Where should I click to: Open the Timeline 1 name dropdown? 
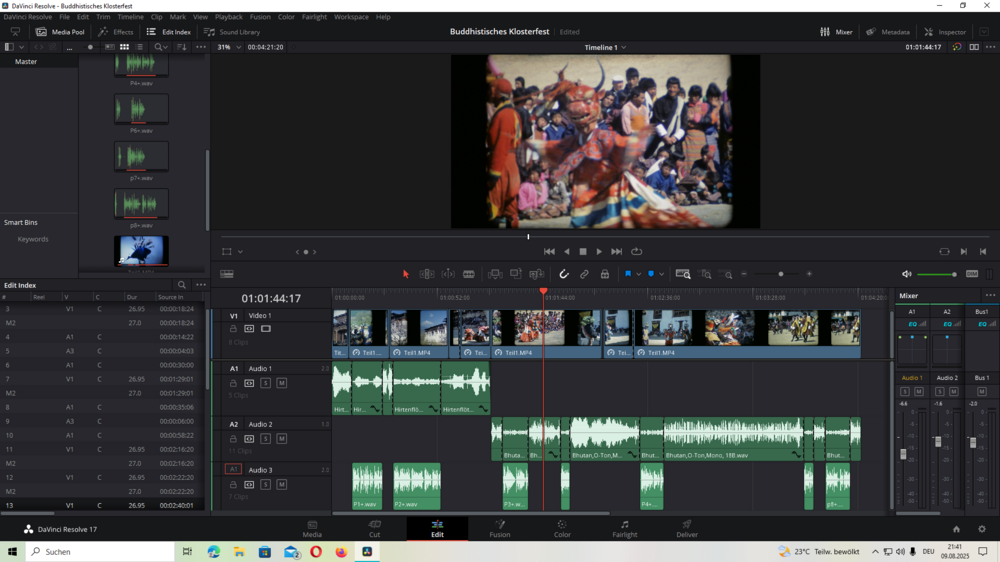click(605, 47)
